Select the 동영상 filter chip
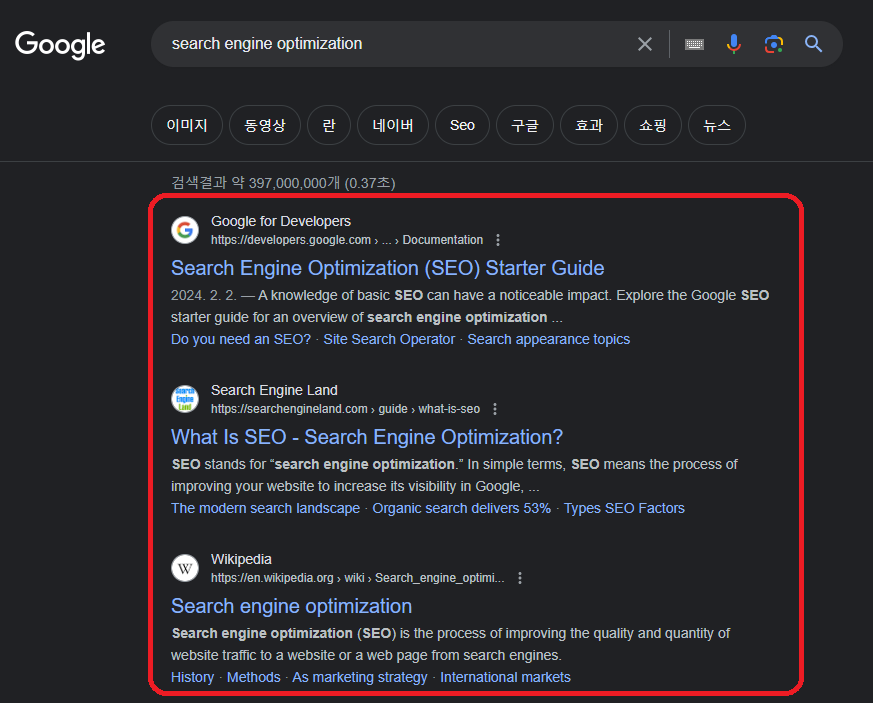 (x=265, y=125)
